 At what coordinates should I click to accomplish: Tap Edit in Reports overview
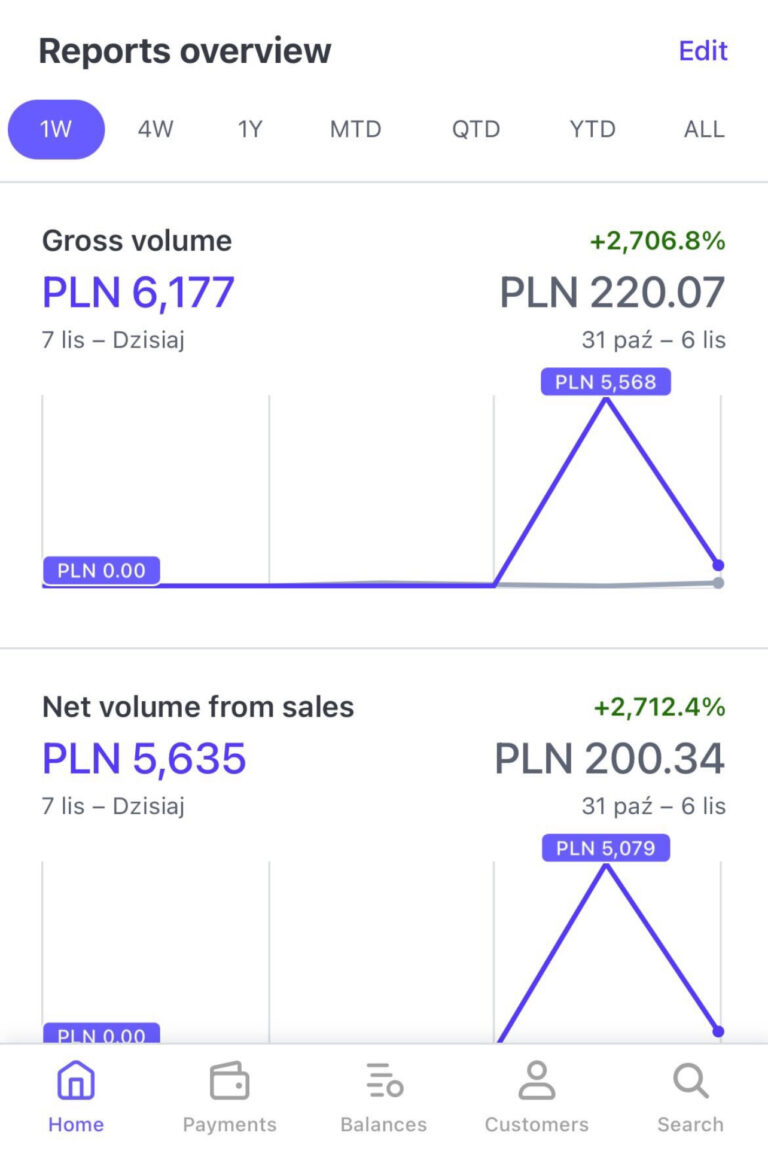coord(703,51)
